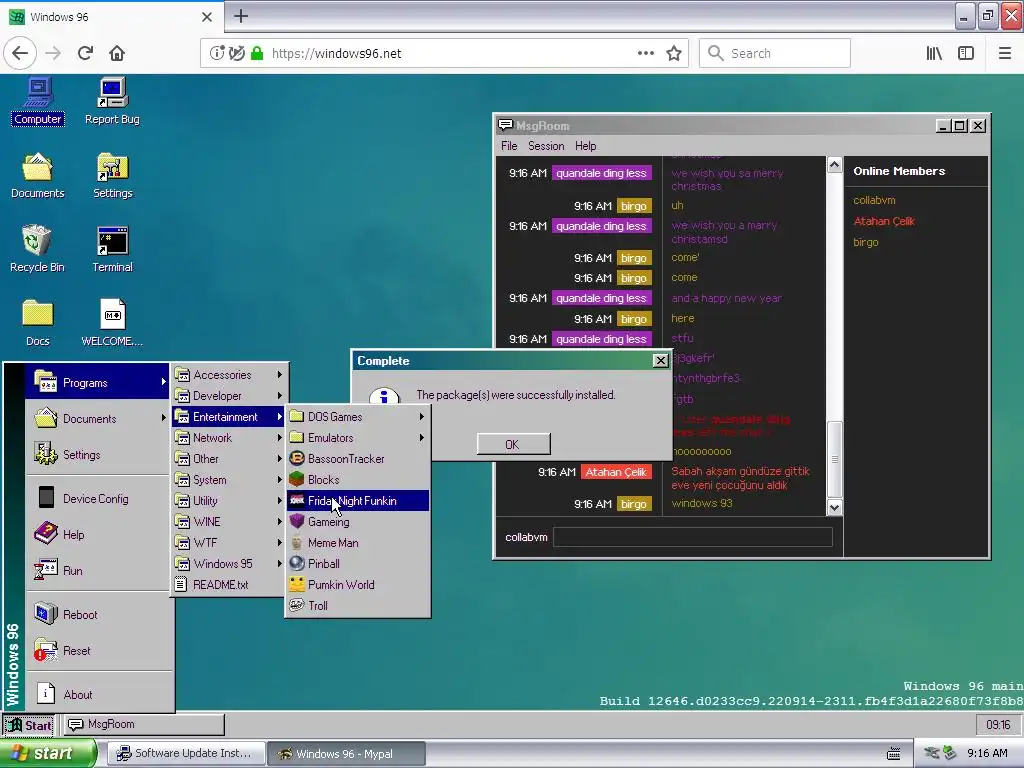Open the Report Bug desktop shortcut
This screenshot has height=768, width=1024.
tap(112, 101)
